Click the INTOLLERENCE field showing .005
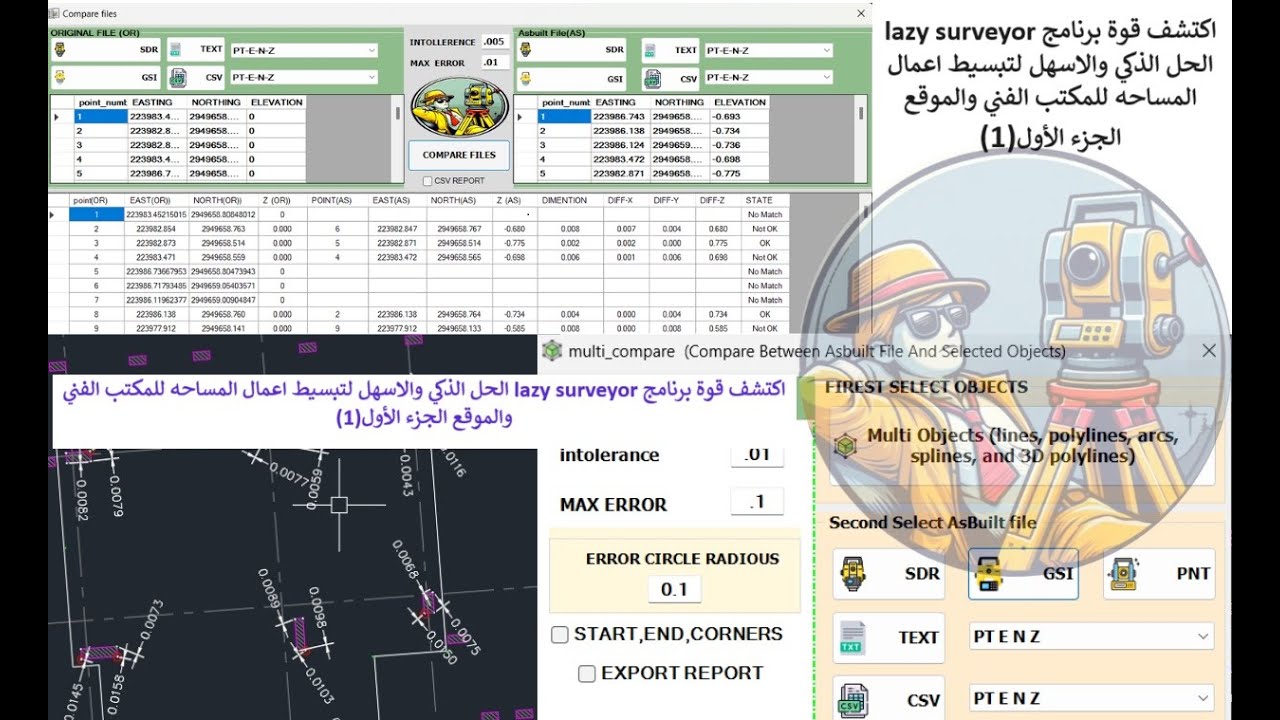 pos(494,42)
